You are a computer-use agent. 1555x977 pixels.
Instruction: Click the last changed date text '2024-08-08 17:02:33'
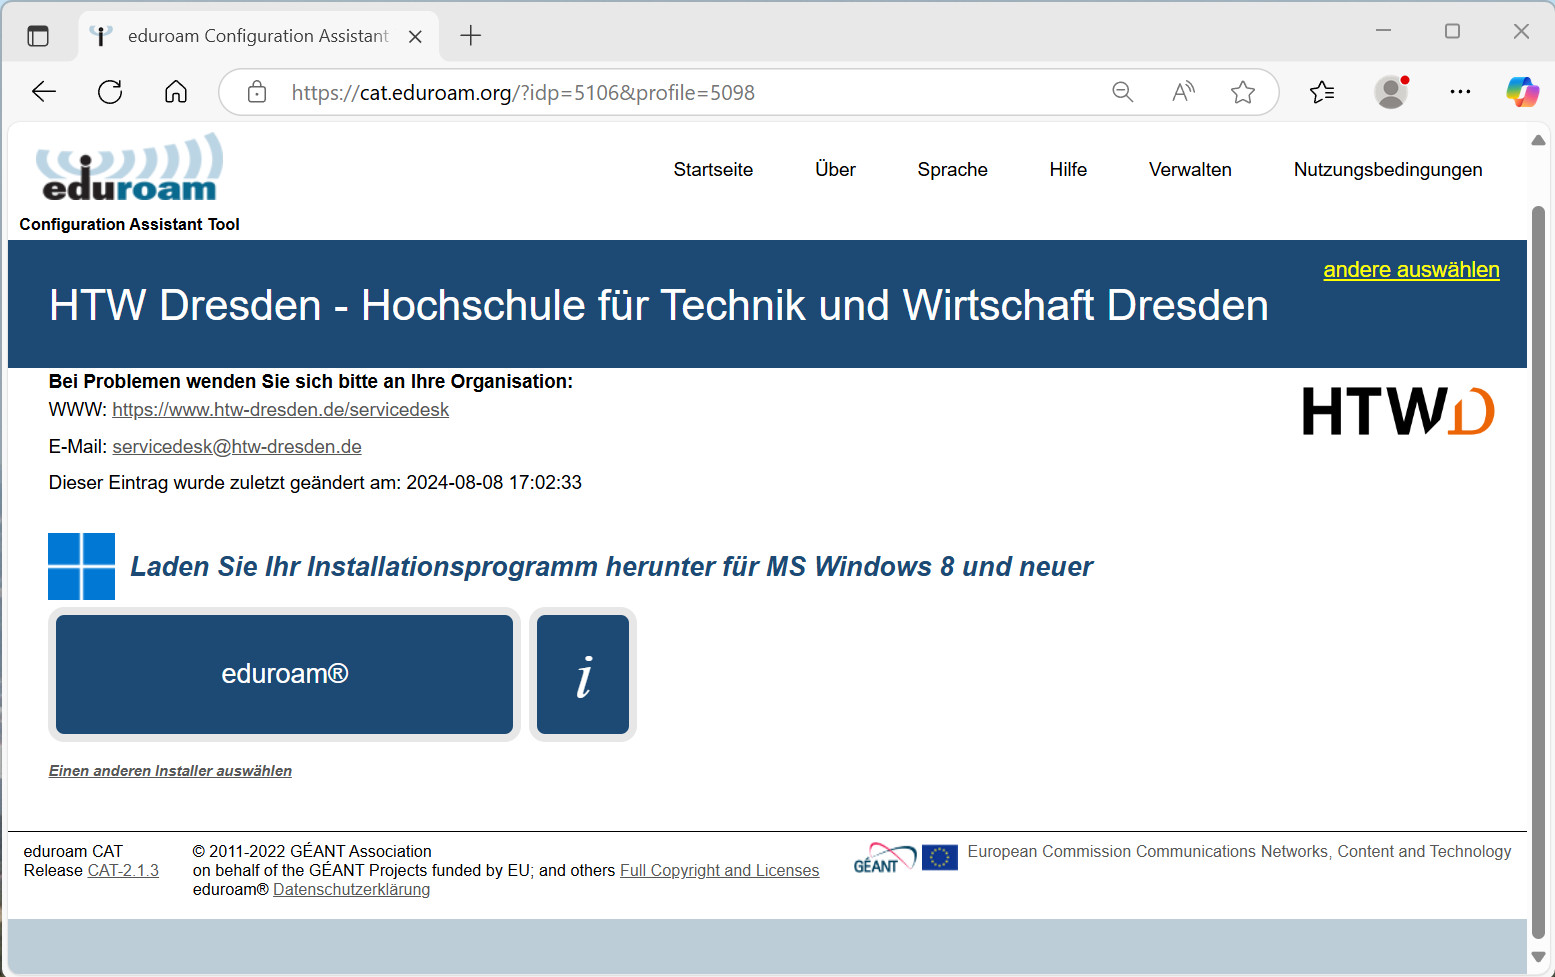[x=494, y=483]
